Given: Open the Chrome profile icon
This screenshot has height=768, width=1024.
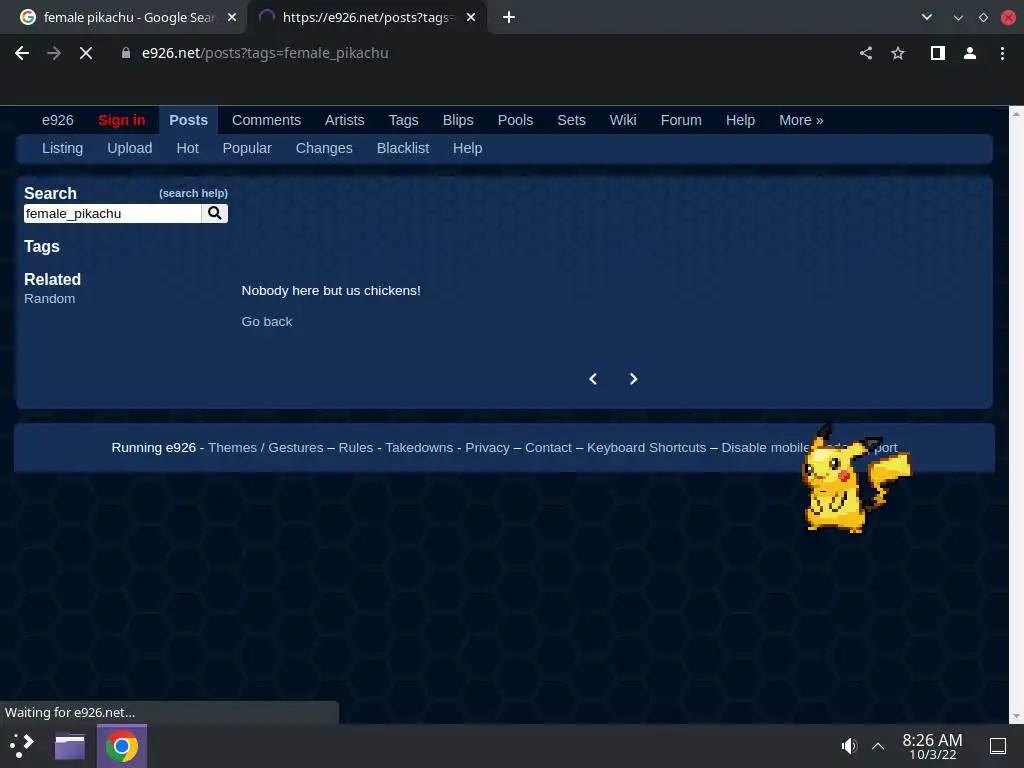Looking at the screenshot, I should (x=970, y=53).
